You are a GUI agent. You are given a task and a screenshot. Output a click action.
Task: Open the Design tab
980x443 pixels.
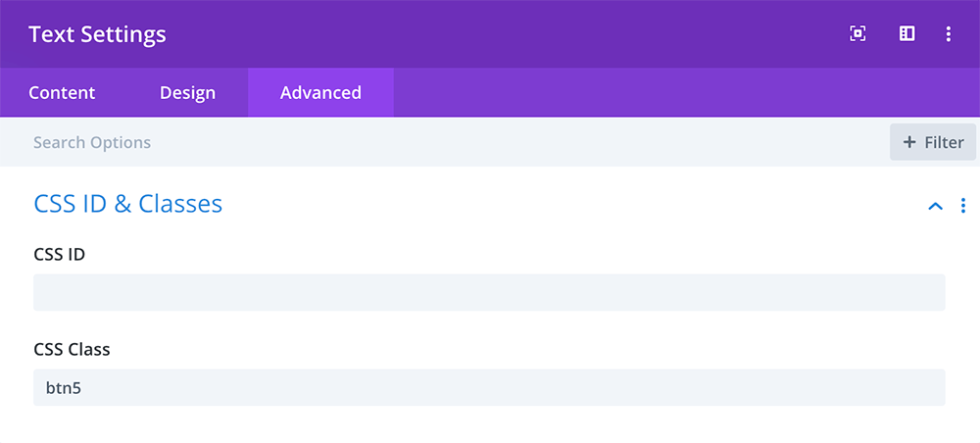pos(187,93)
